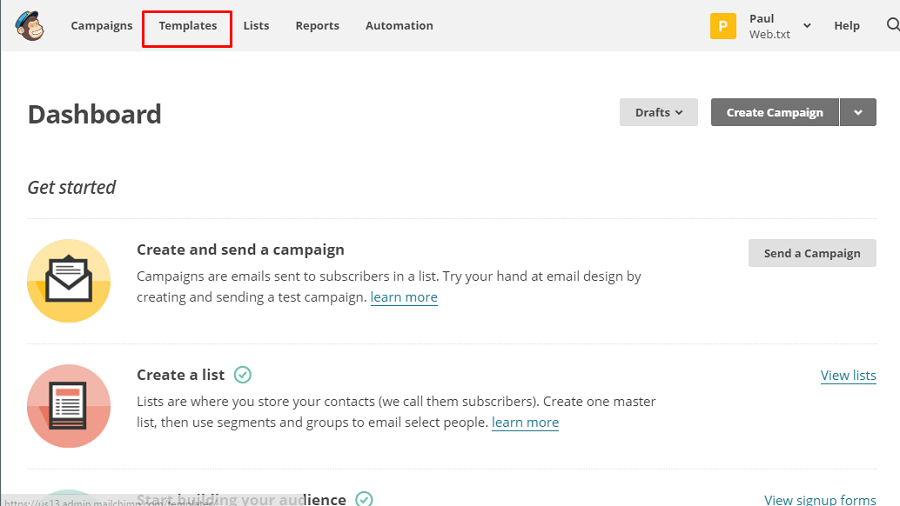
Task: Click the account name Paul
Action: pos(762,18)
